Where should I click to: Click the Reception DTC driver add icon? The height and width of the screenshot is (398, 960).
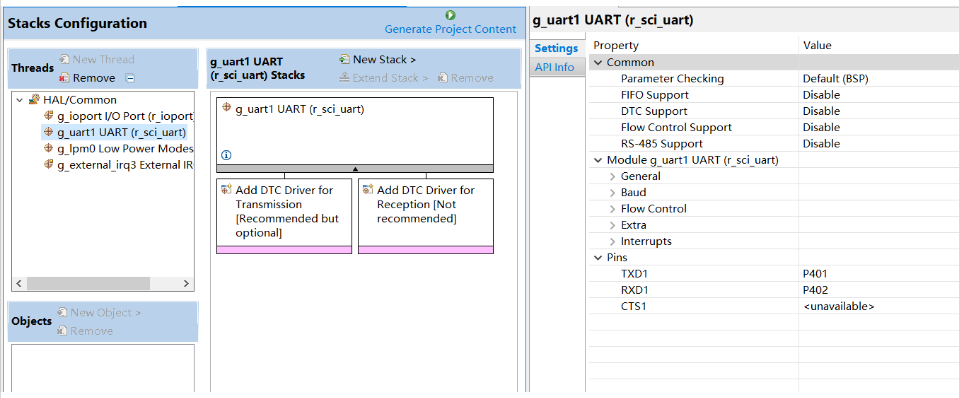point(367,189)
